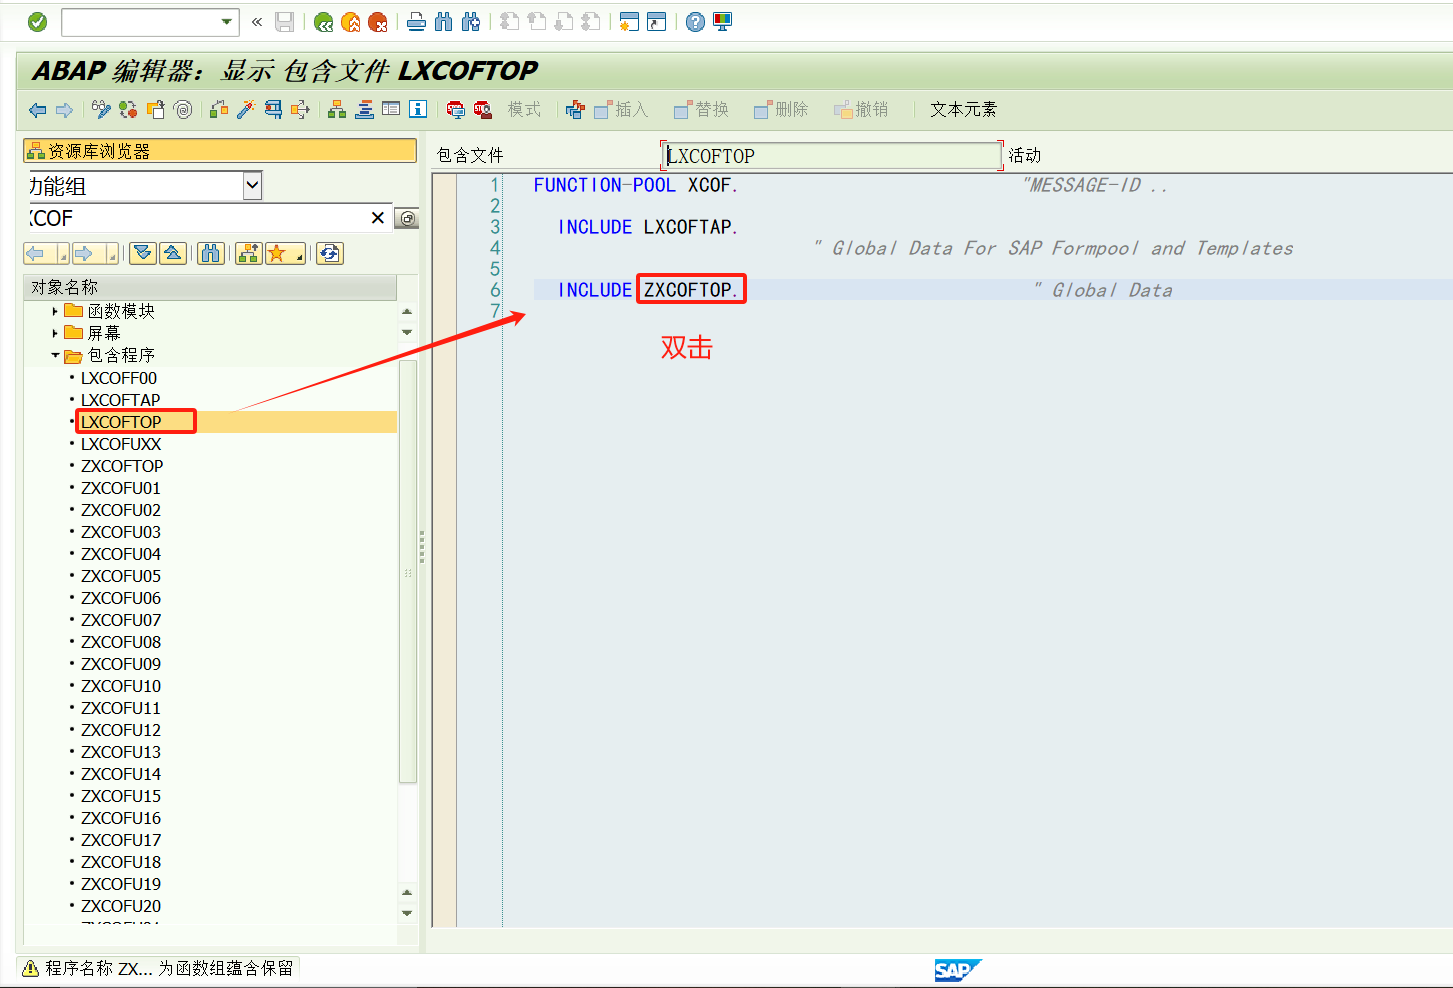Click the red Cancel icon
Image resolution: width=1453 pixels, height=988 pixels.
click(377, 22)
